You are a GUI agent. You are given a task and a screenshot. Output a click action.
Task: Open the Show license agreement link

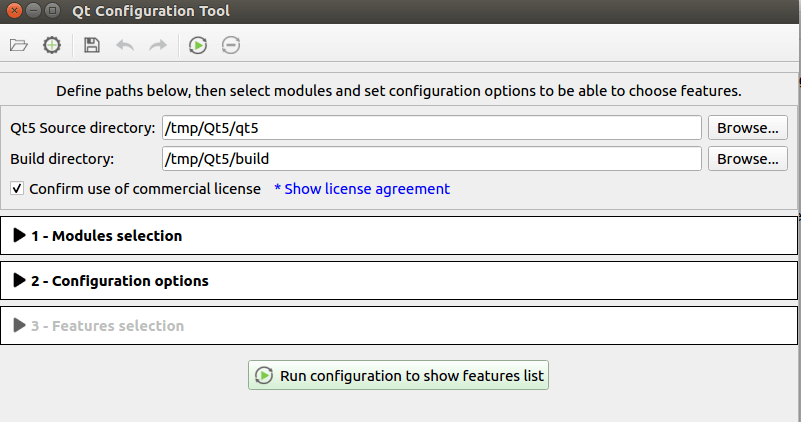pos(362,189)
